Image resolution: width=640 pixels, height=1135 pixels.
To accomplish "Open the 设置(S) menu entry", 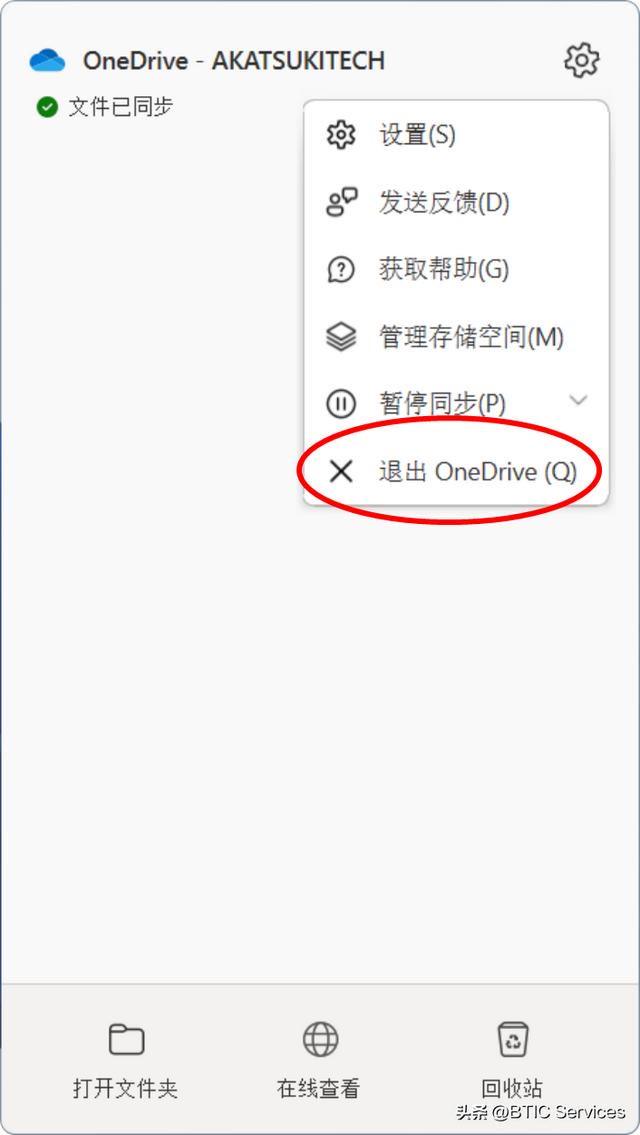I will click(x=456, y=135).
